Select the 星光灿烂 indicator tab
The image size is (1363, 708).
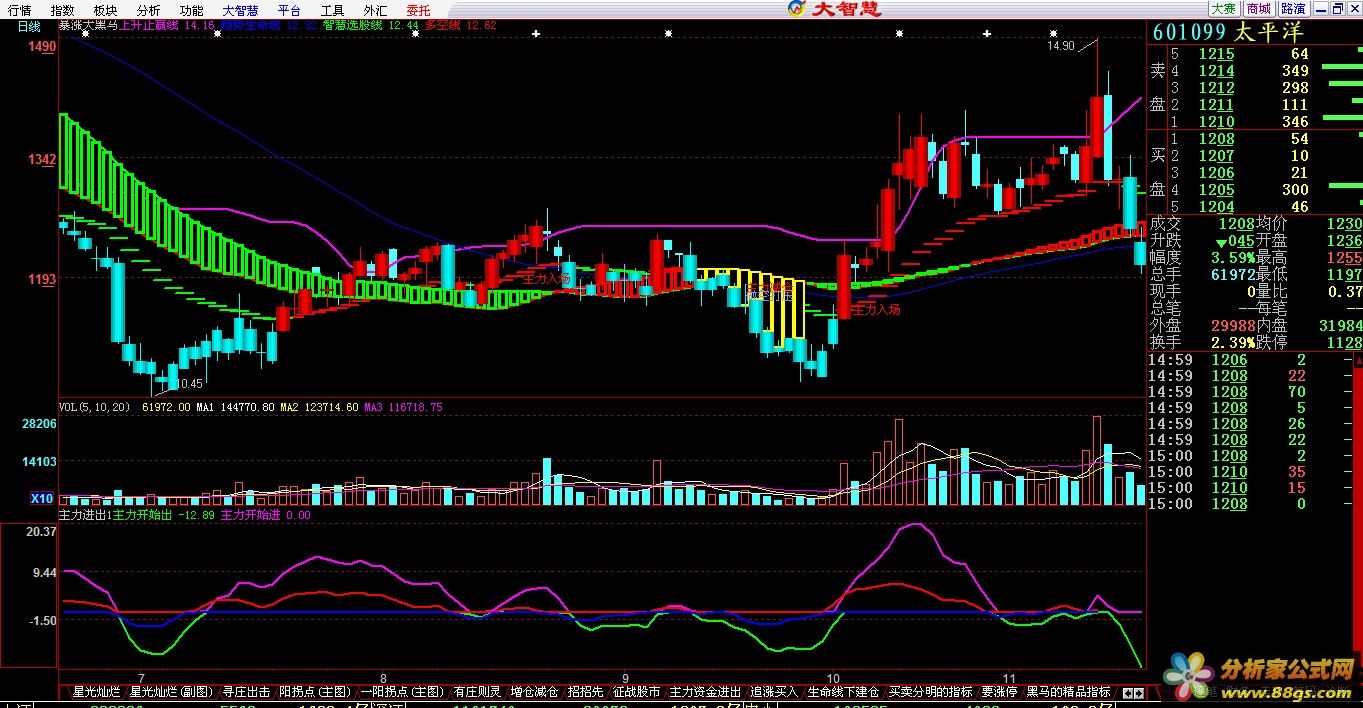96,691
